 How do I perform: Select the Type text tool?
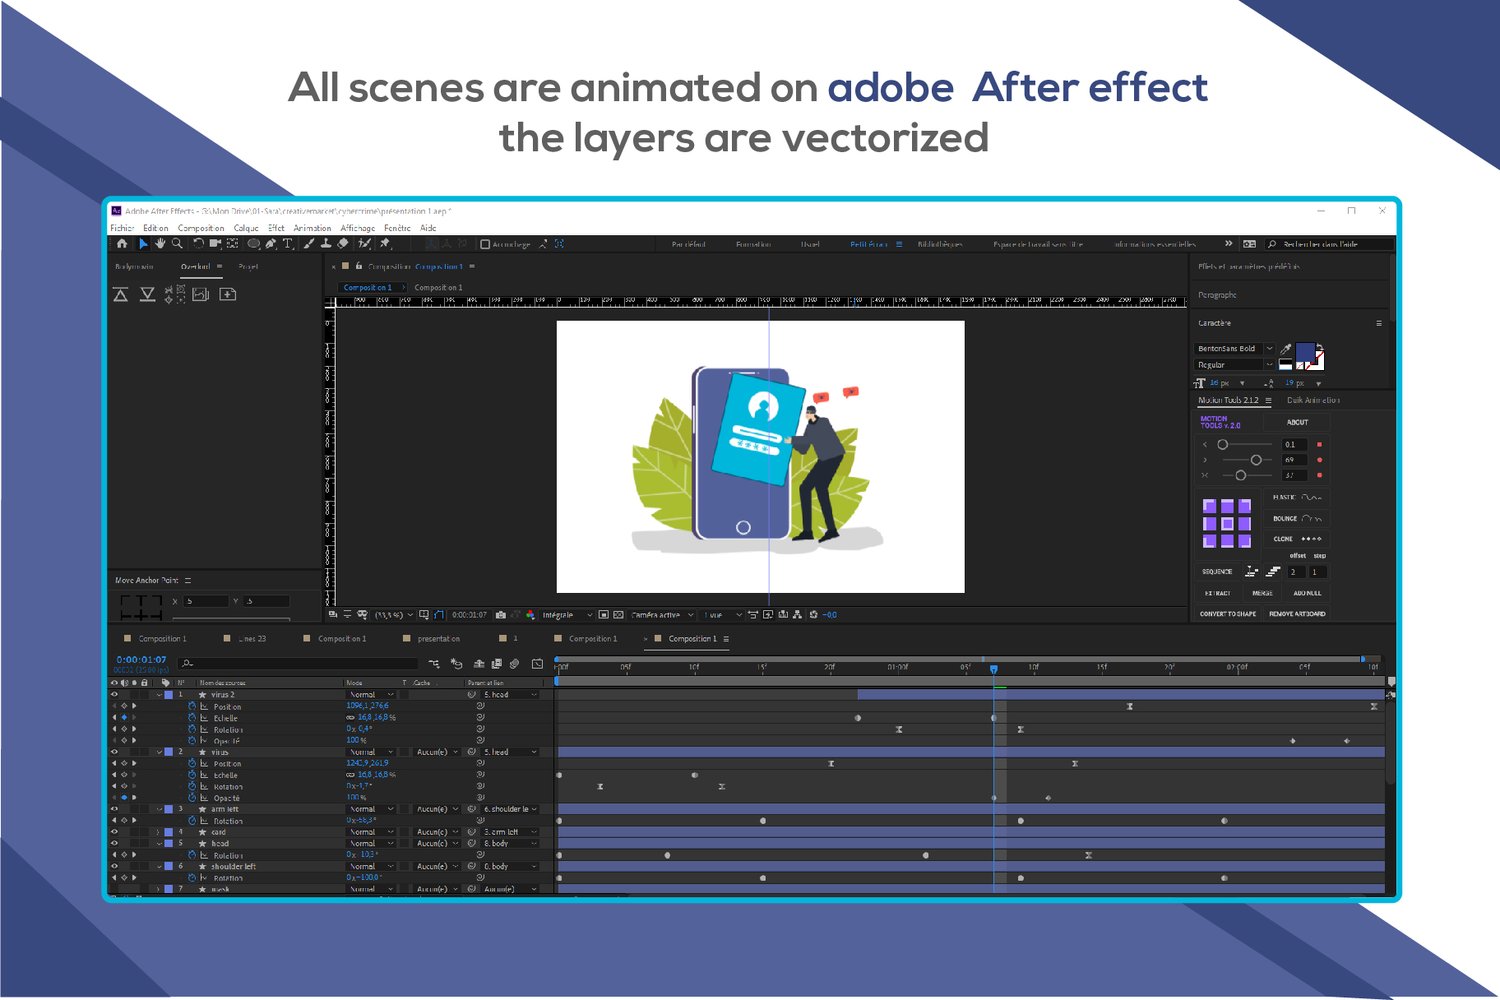pyautogui.click(x=288, y=243)
